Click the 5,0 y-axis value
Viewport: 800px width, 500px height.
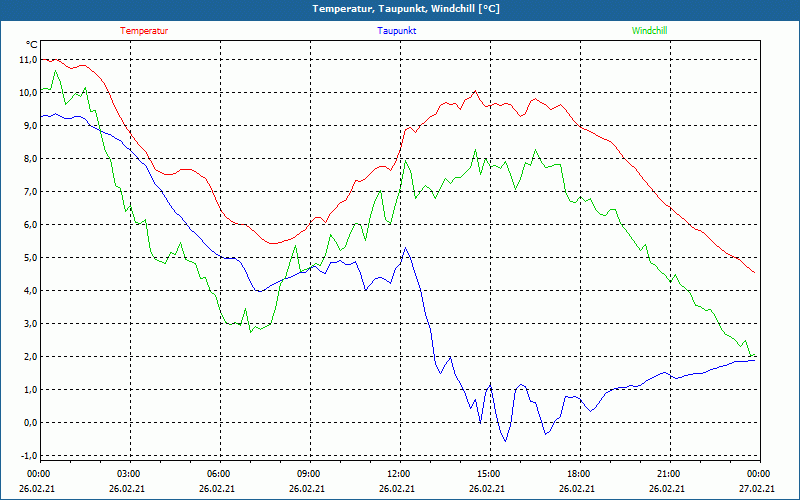(30, 258)
